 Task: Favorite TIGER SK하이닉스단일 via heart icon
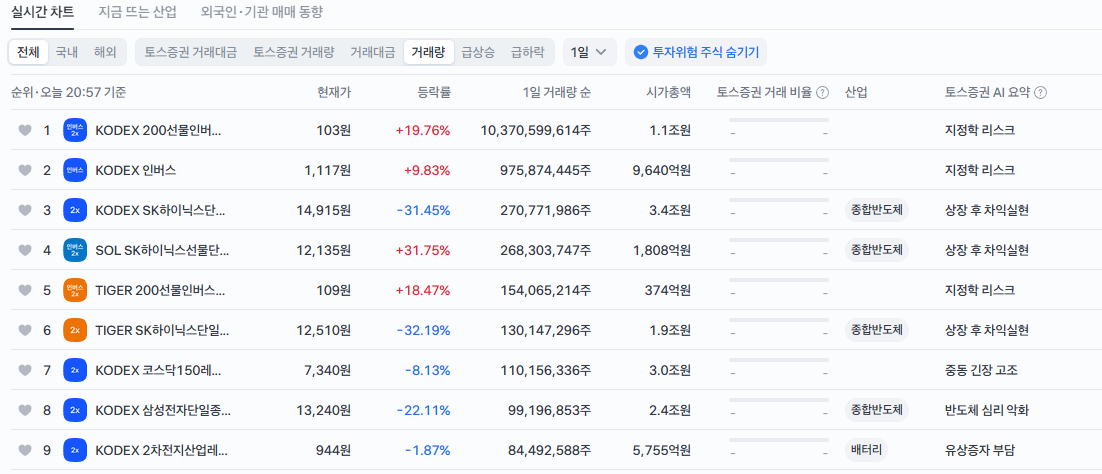tap(25, 330)
